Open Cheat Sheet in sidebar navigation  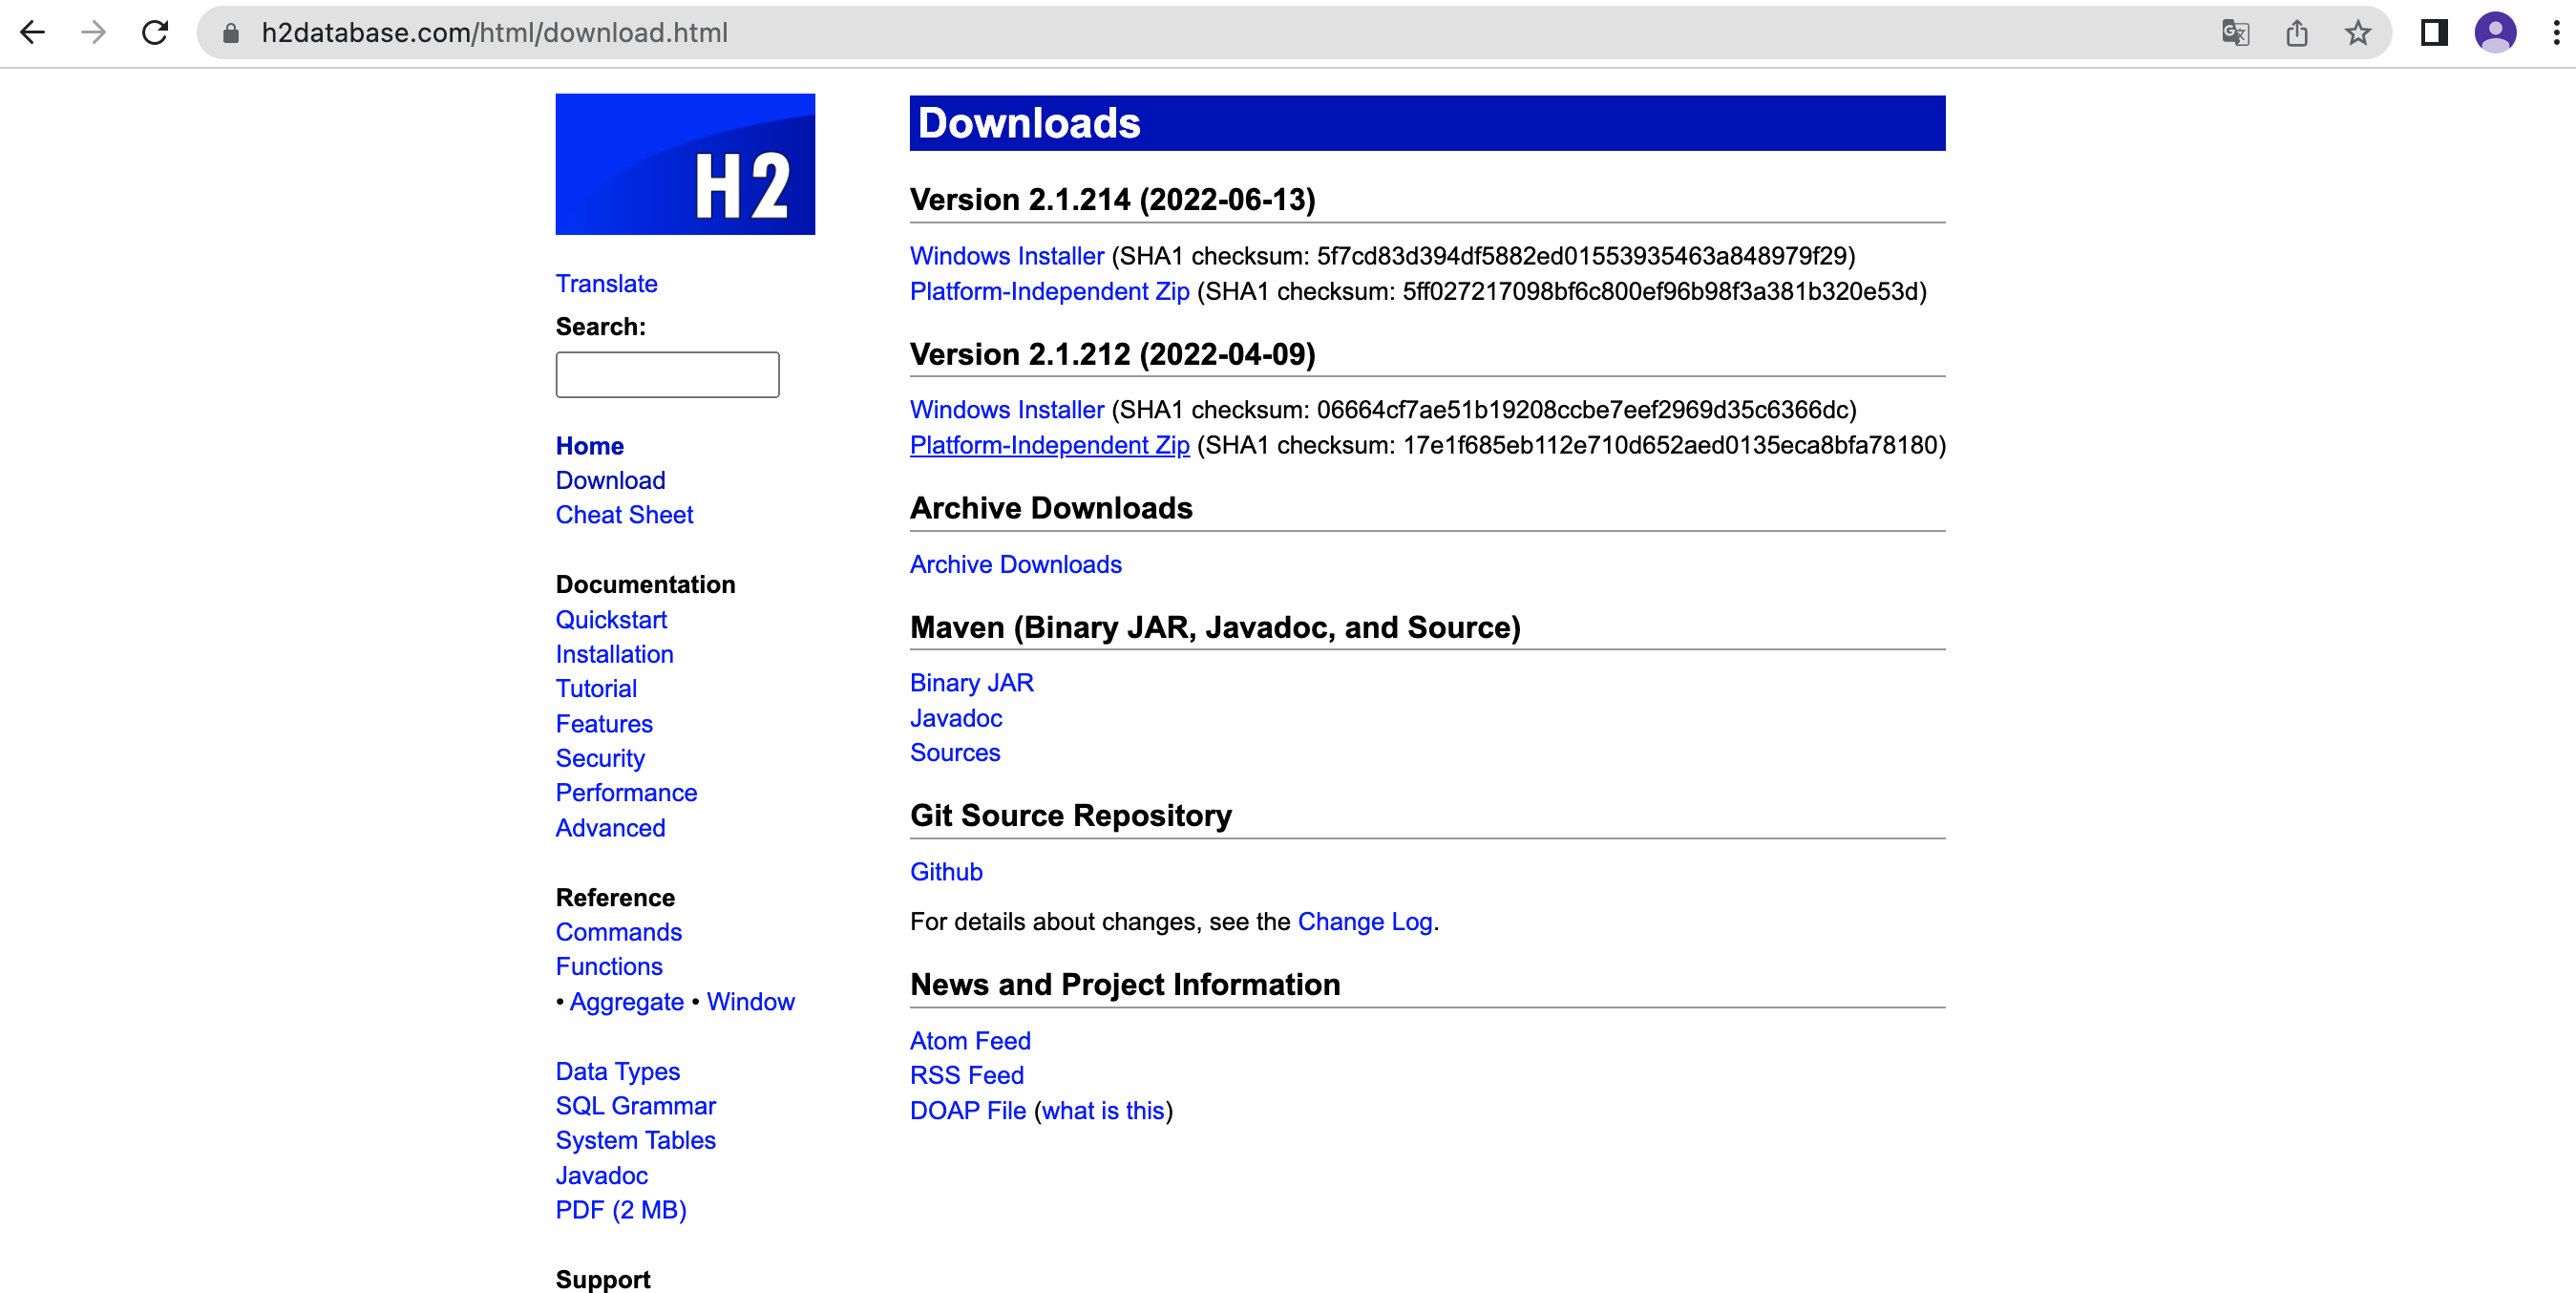click(x=624, y=515)
